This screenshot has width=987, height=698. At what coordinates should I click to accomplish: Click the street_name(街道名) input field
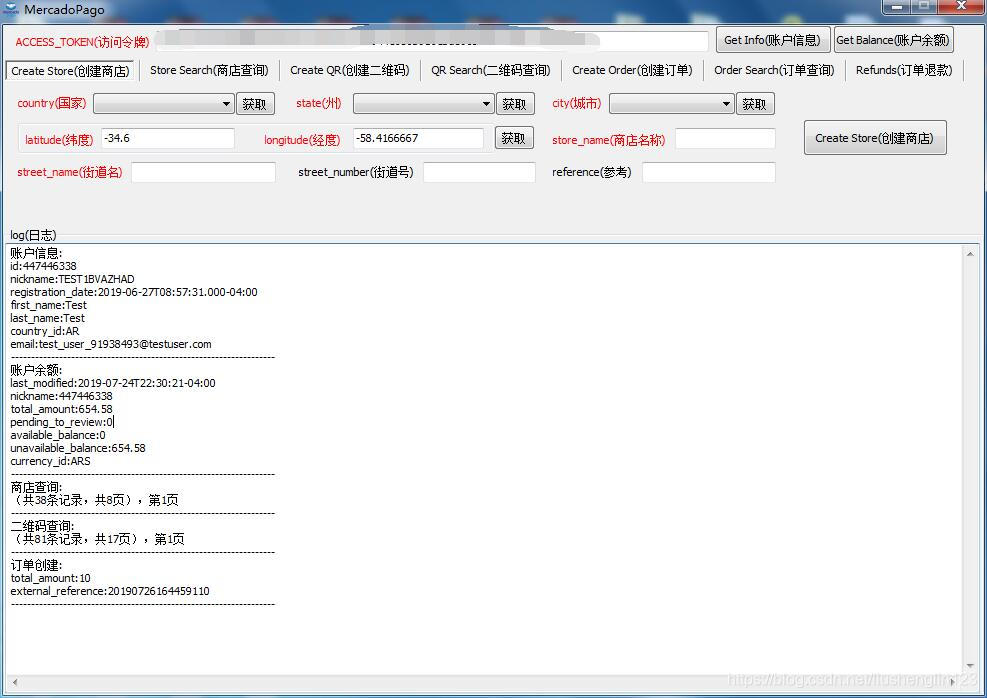pyautogui.click(x=203, y=172)
